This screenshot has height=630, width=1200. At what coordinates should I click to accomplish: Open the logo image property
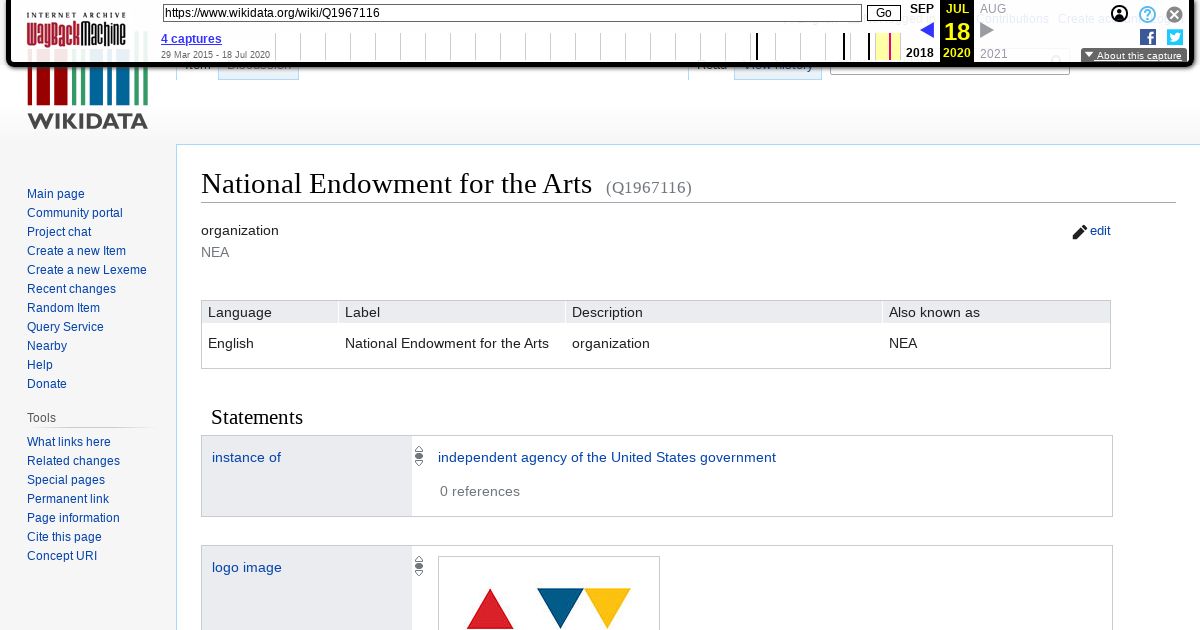coord(247,567)
